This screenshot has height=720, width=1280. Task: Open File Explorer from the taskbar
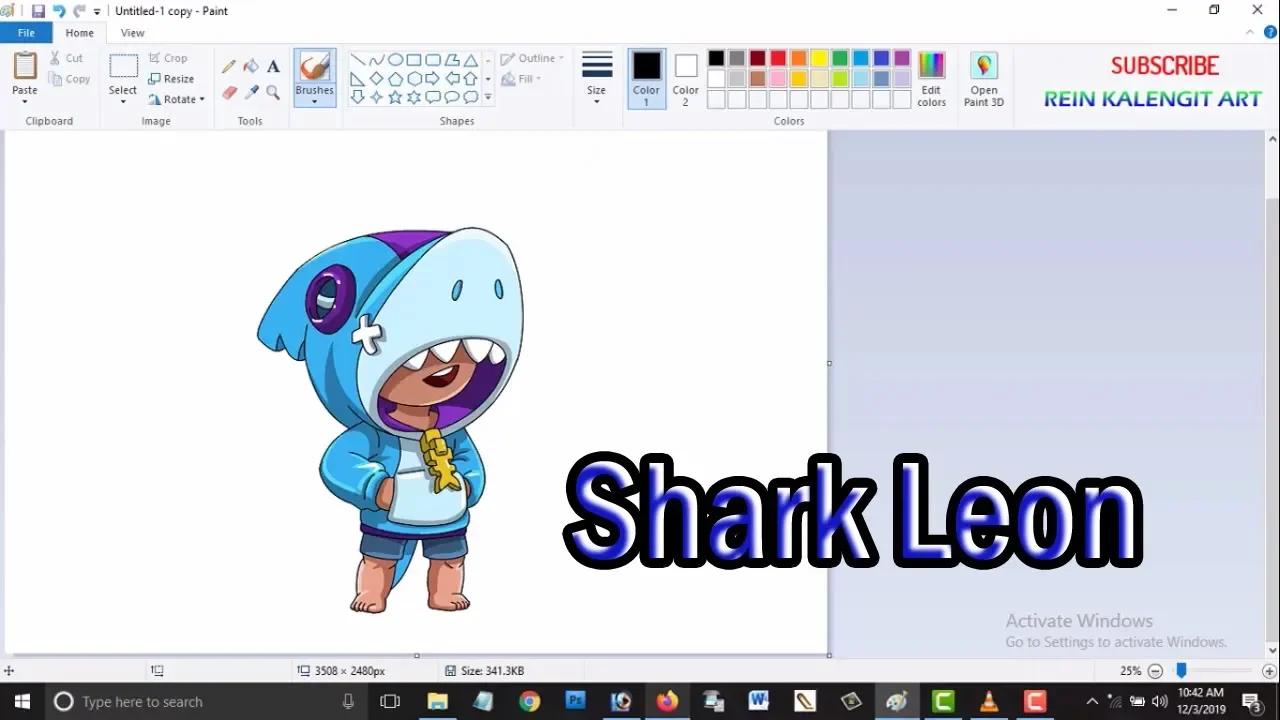tap(437, 701)
